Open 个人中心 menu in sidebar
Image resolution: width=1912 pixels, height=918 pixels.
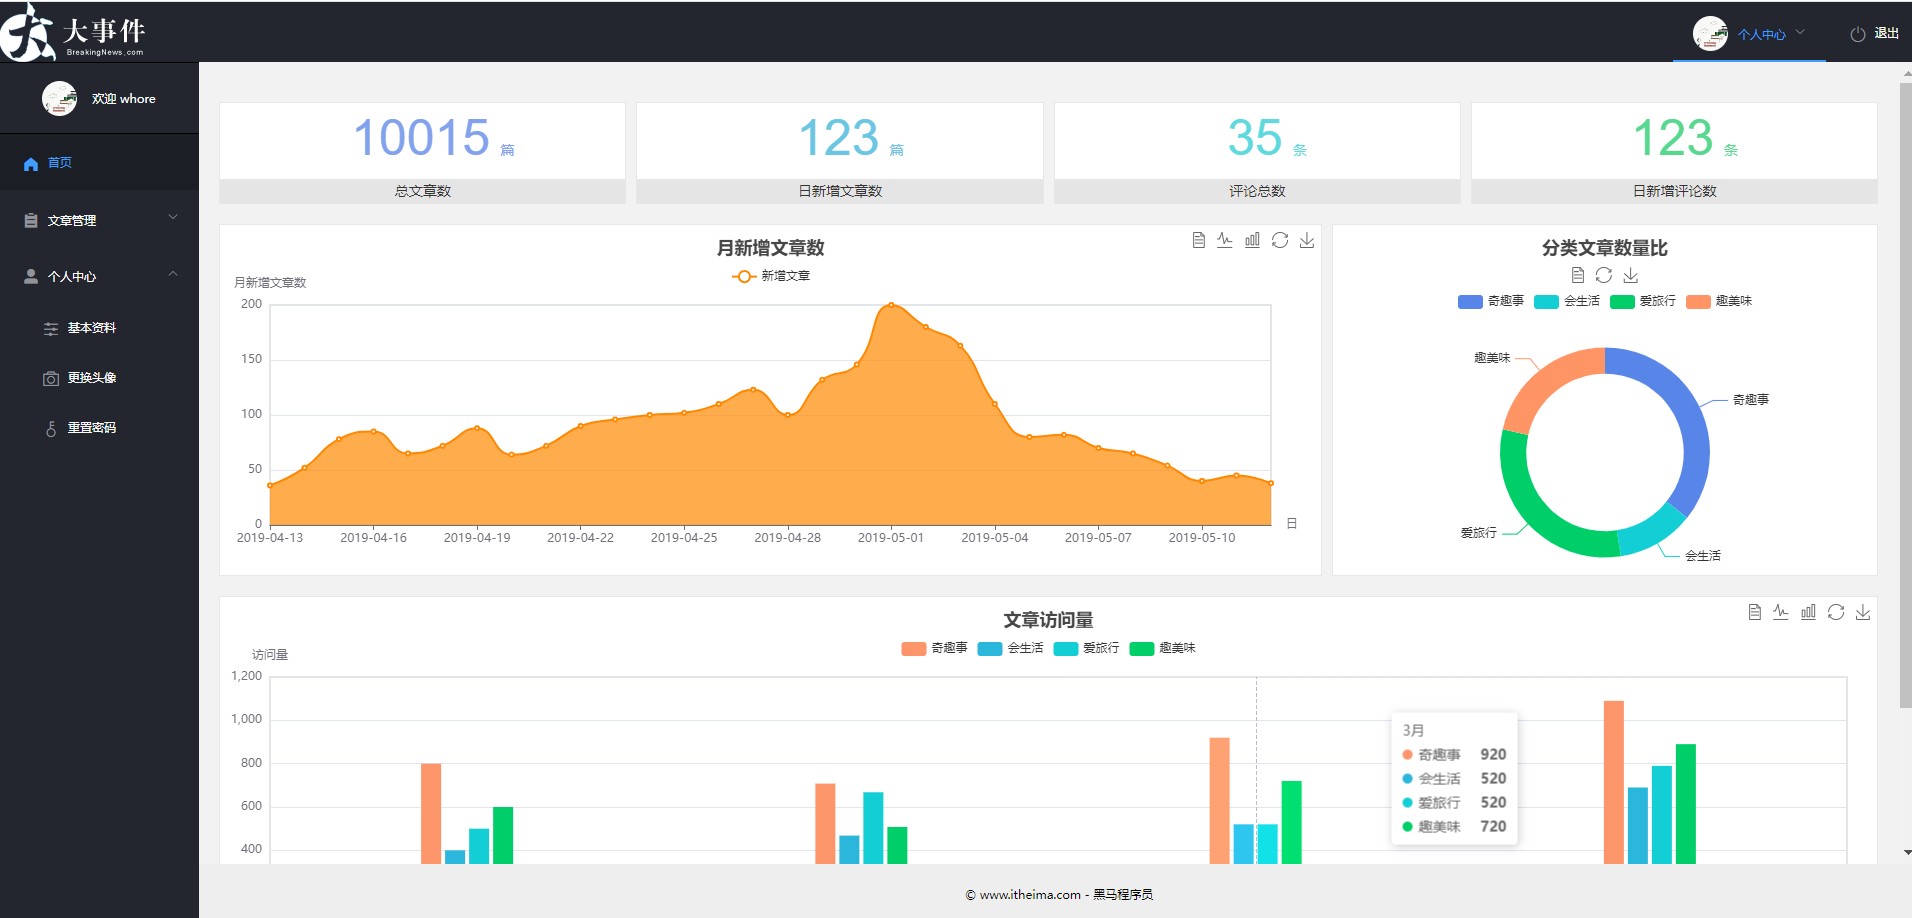pos(99,276)
